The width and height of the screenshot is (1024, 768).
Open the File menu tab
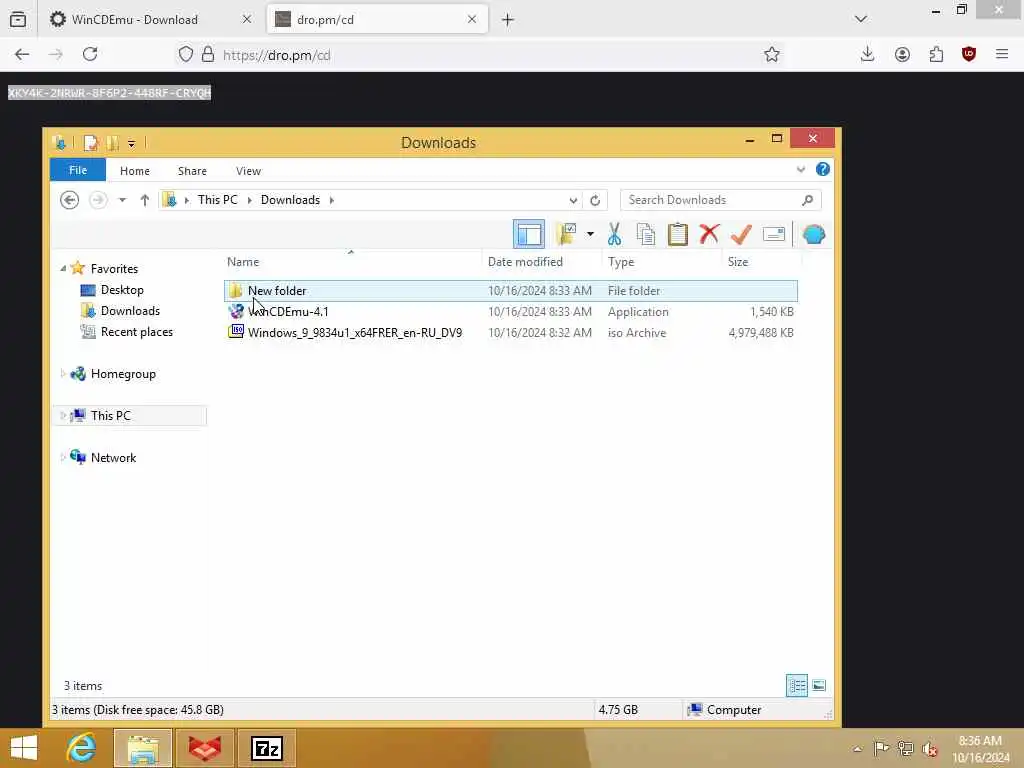78,170
